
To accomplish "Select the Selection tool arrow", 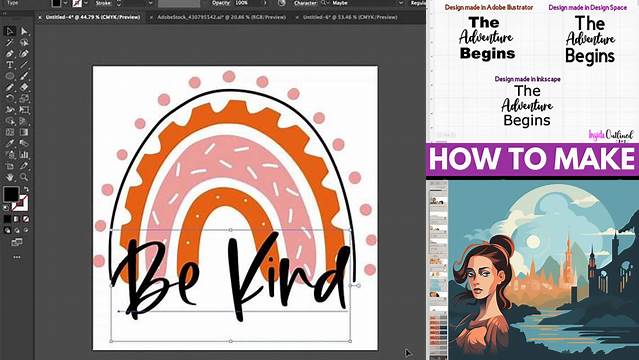I will point(10,31).
